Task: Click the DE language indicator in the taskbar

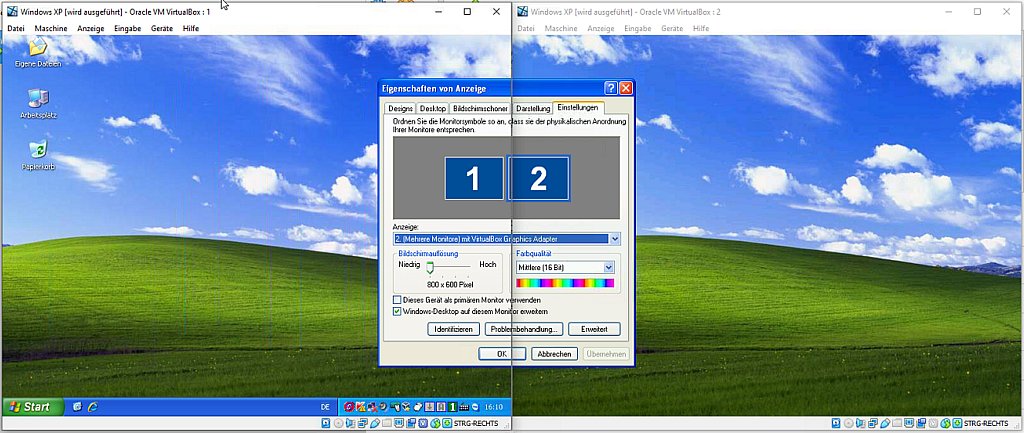Action: (x=325, y=407)
